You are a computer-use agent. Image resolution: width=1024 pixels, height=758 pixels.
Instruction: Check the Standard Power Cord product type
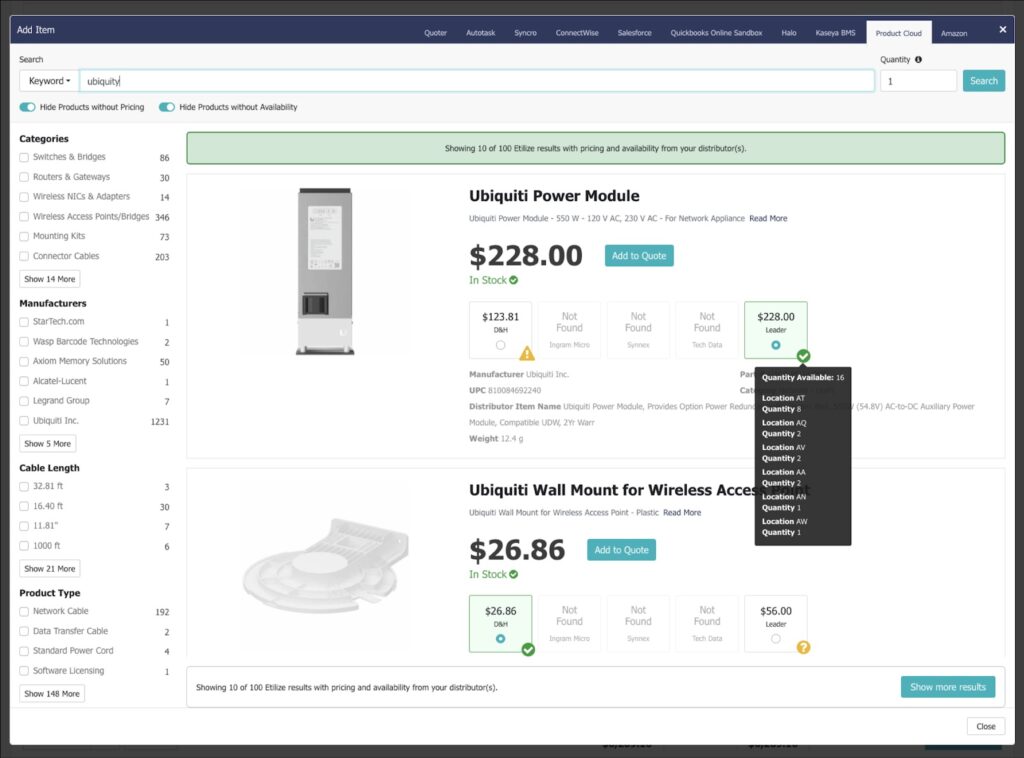[x=24, y=651]
